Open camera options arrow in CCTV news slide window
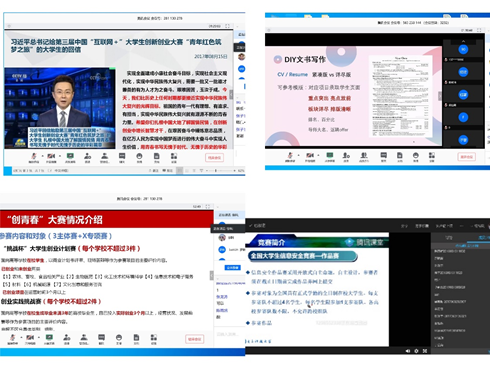Screen dimensions: 490x367 coord(60,156)
